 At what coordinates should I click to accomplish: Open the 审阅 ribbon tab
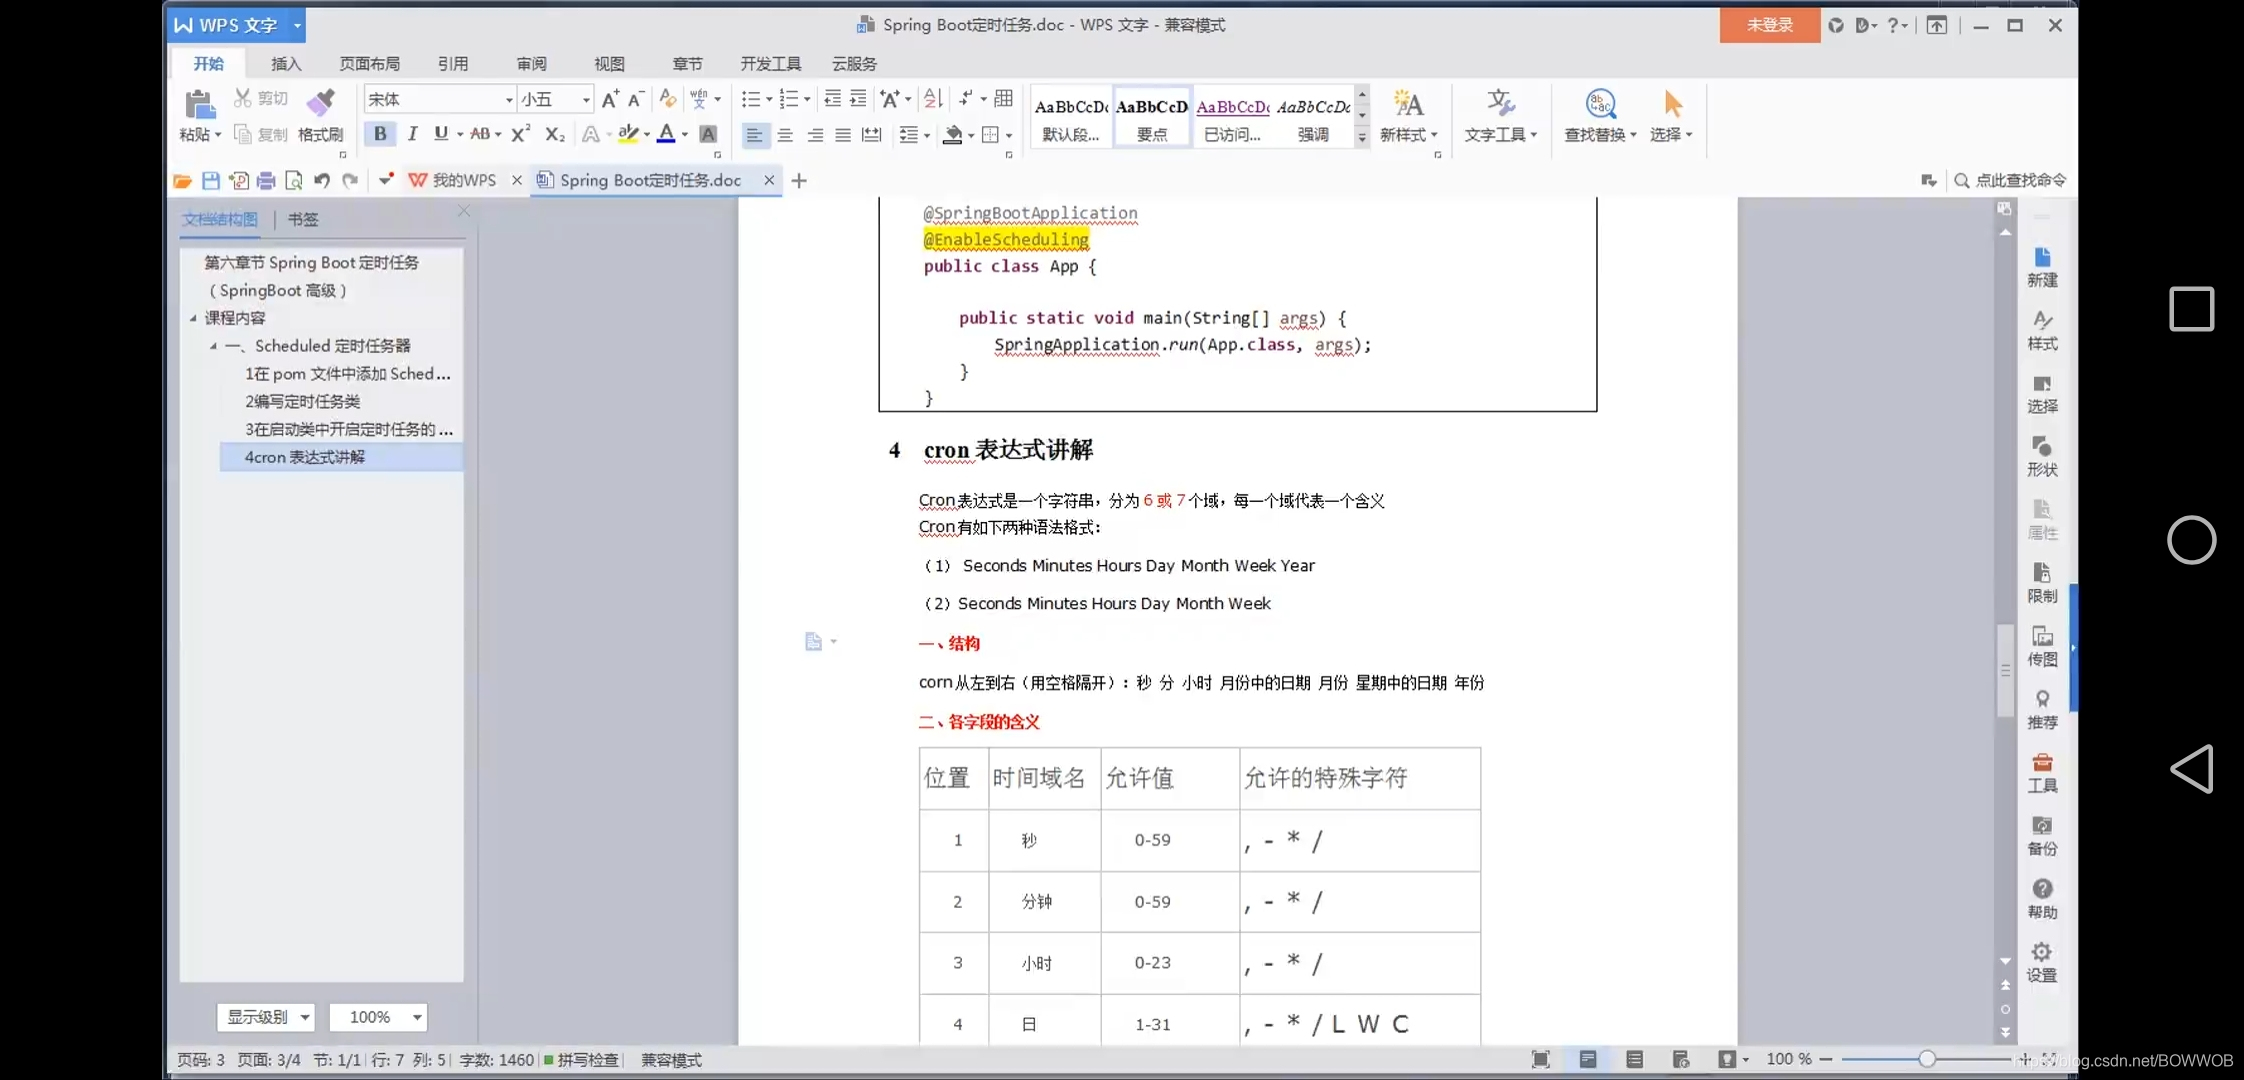pos(531,63)
